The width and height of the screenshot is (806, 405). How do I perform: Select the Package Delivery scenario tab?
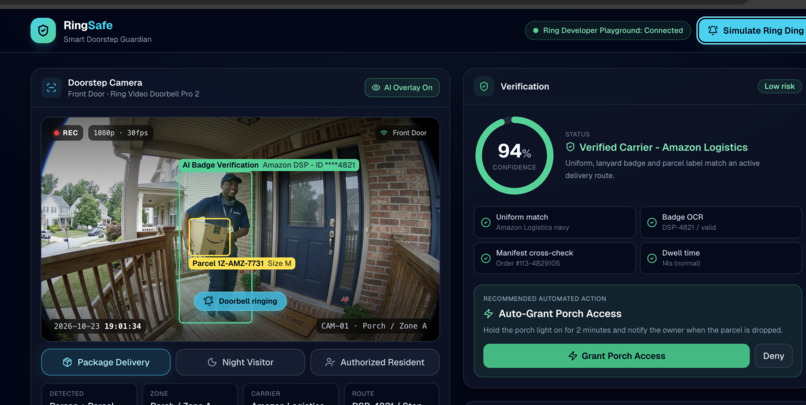coord(106,362)
